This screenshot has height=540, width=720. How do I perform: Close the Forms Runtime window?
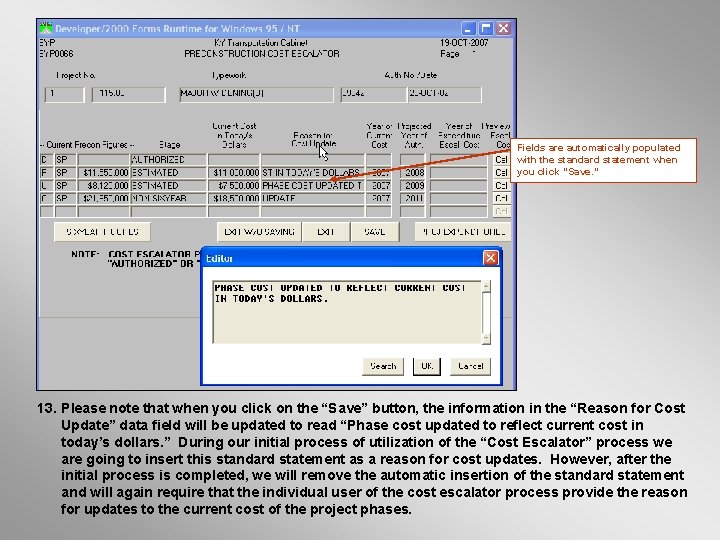point(504,28)
